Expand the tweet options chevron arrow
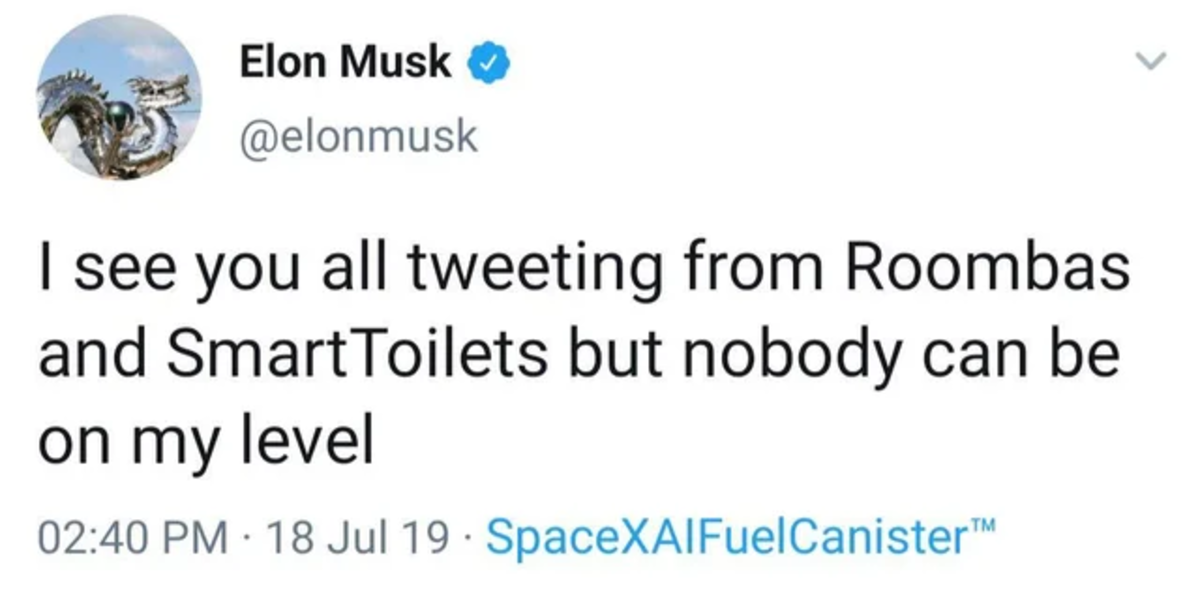Screen dimensions: 1200x591 [1154, 62]
